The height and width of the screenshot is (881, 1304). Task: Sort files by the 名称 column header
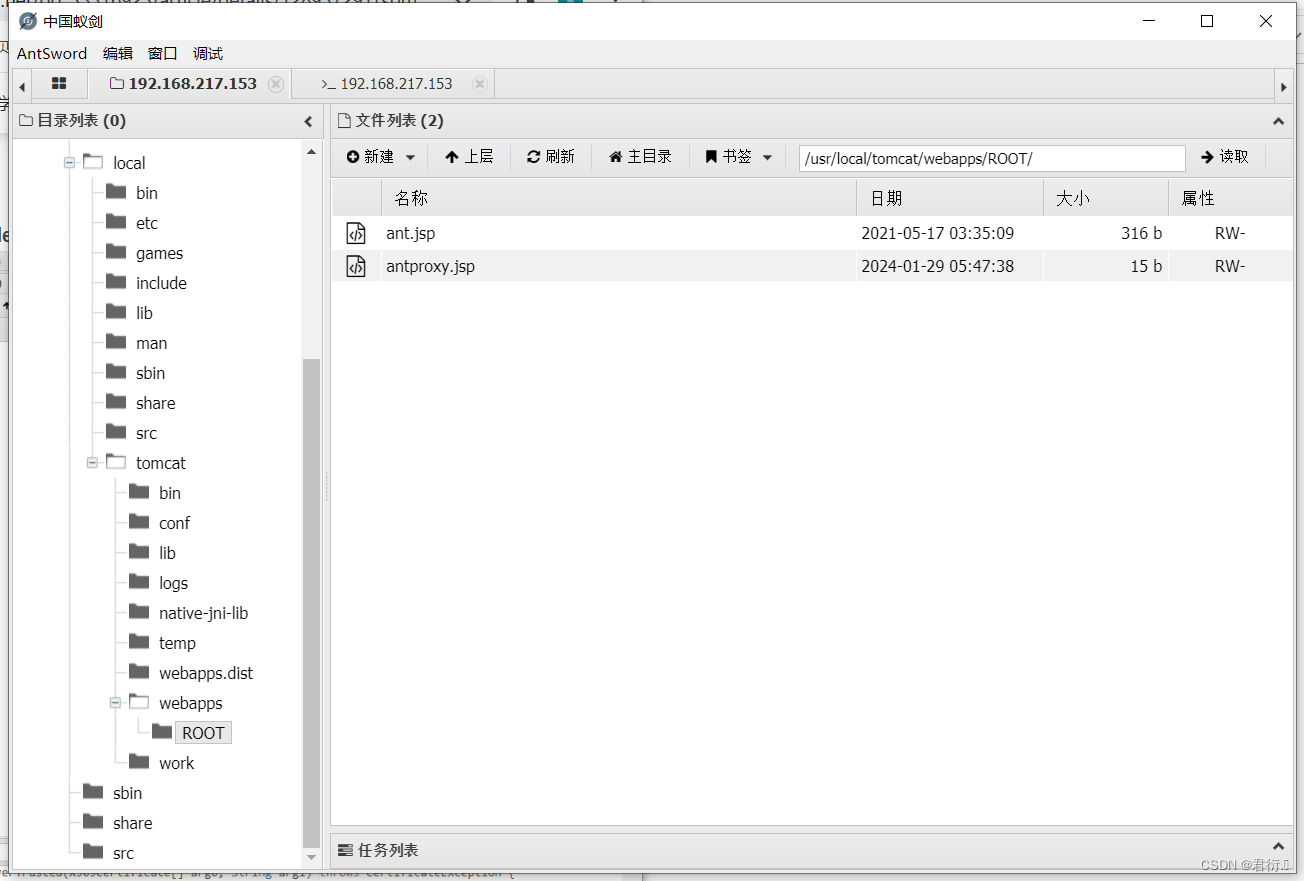point(619,198)
